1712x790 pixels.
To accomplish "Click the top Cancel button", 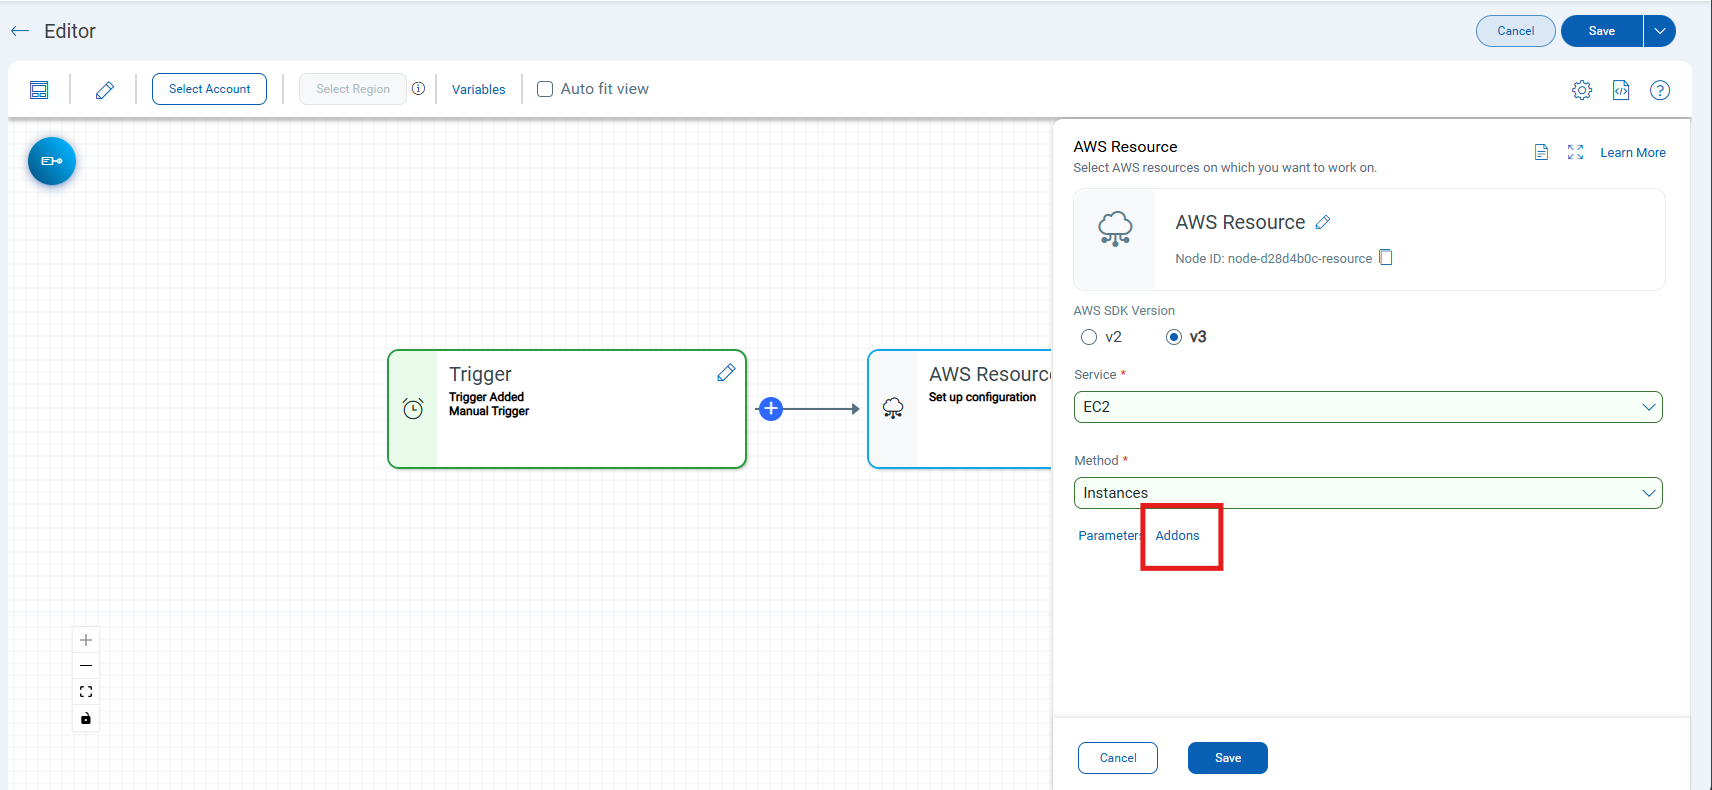I will pyautogui.click(x=1516, y=31).
